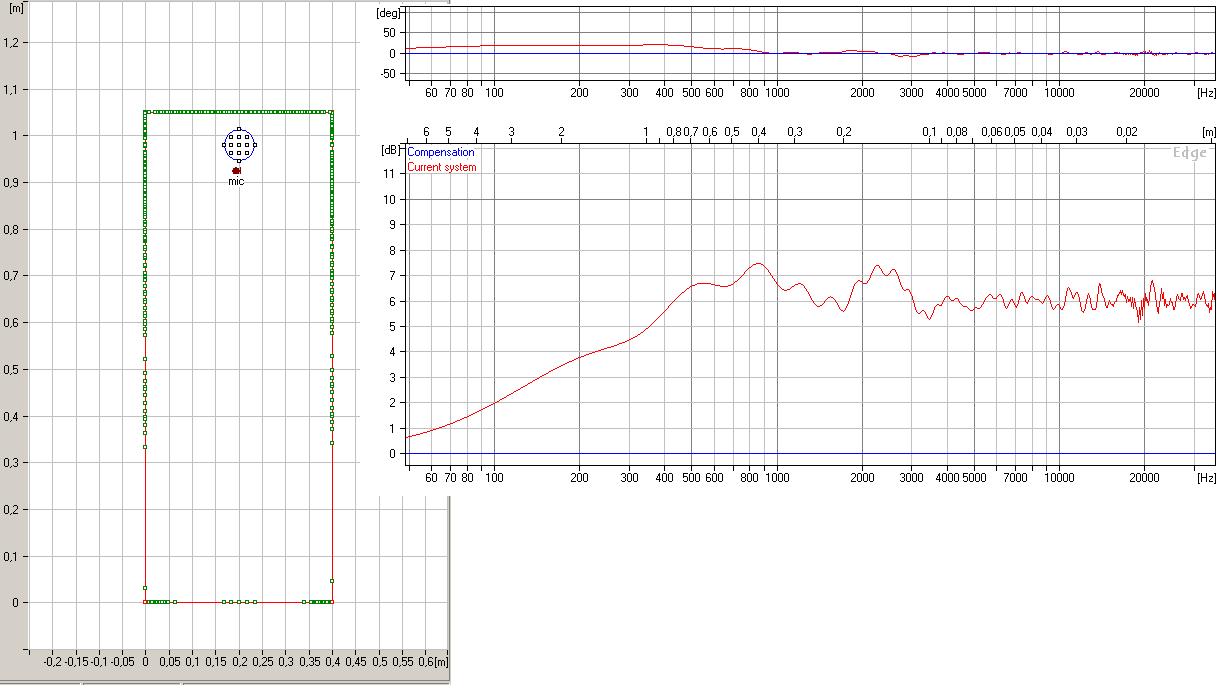Click '-50' on the phase degree axis
This screenshot has width=1222, height=689.
click(390, 73)
